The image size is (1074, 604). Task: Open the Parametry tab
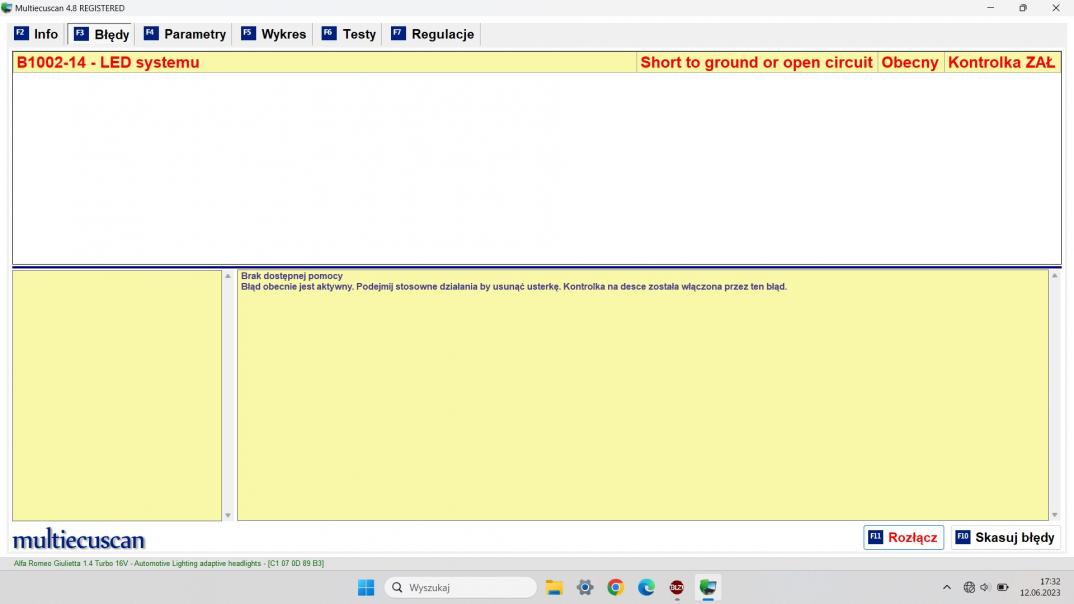(185, 34)
